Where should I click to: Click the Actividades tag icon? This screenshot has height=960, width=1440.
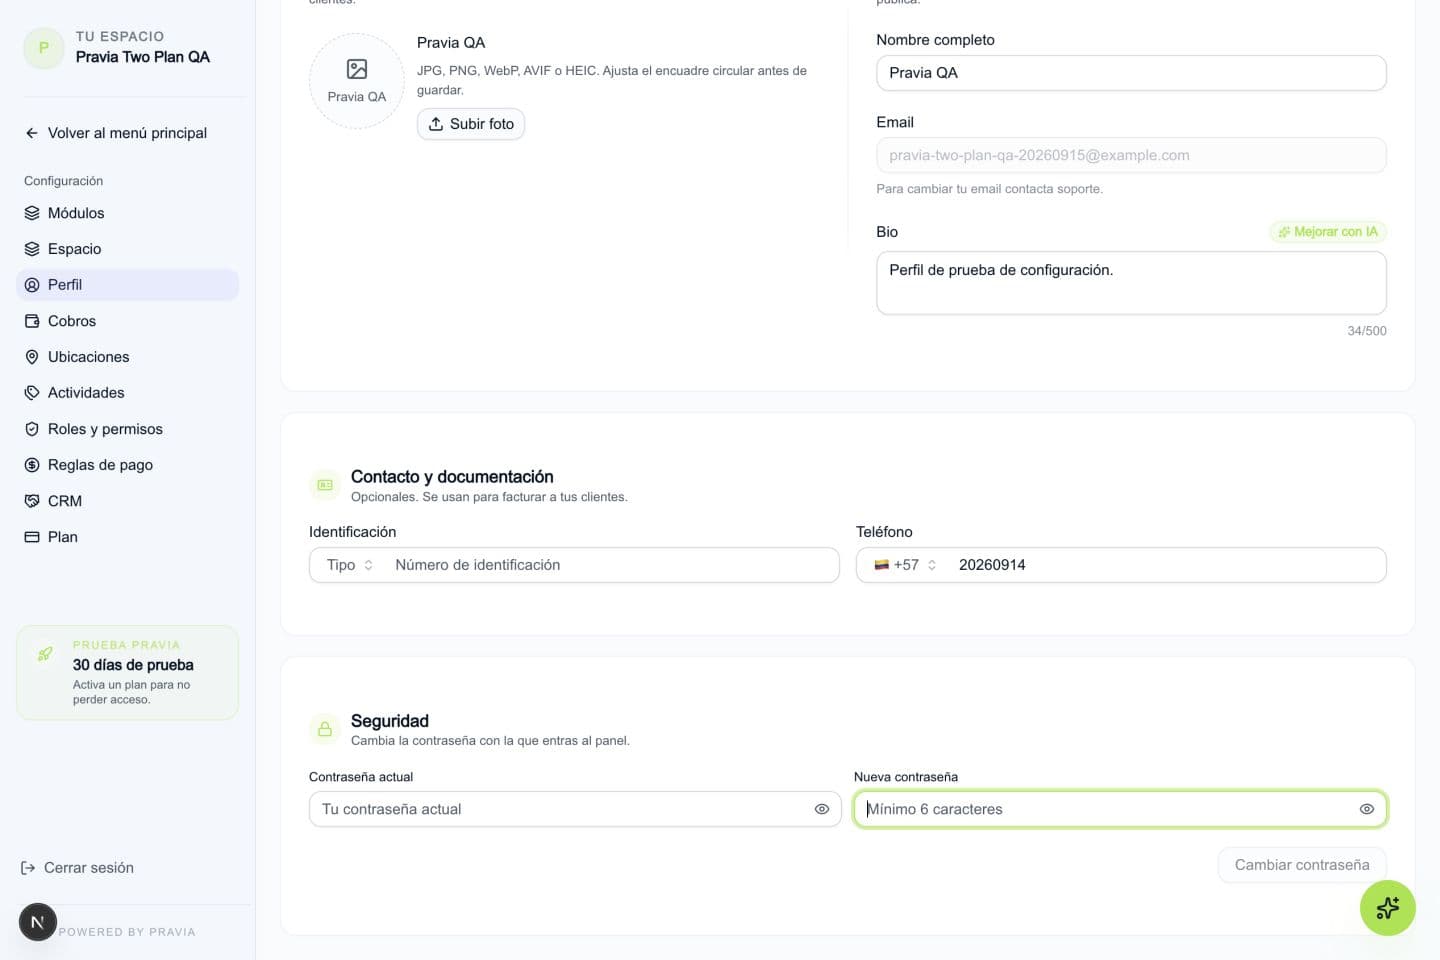pos(32,393)
